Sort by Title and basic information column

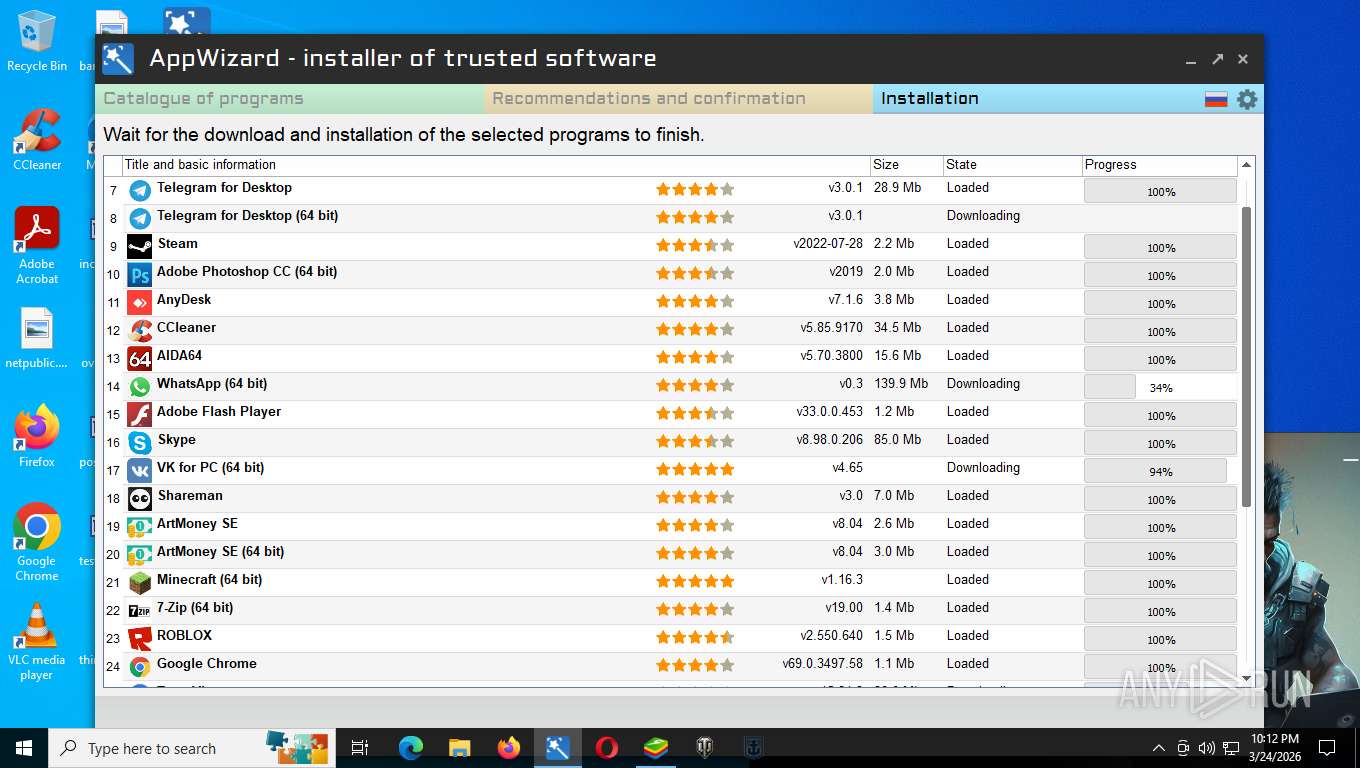point(496,165)
